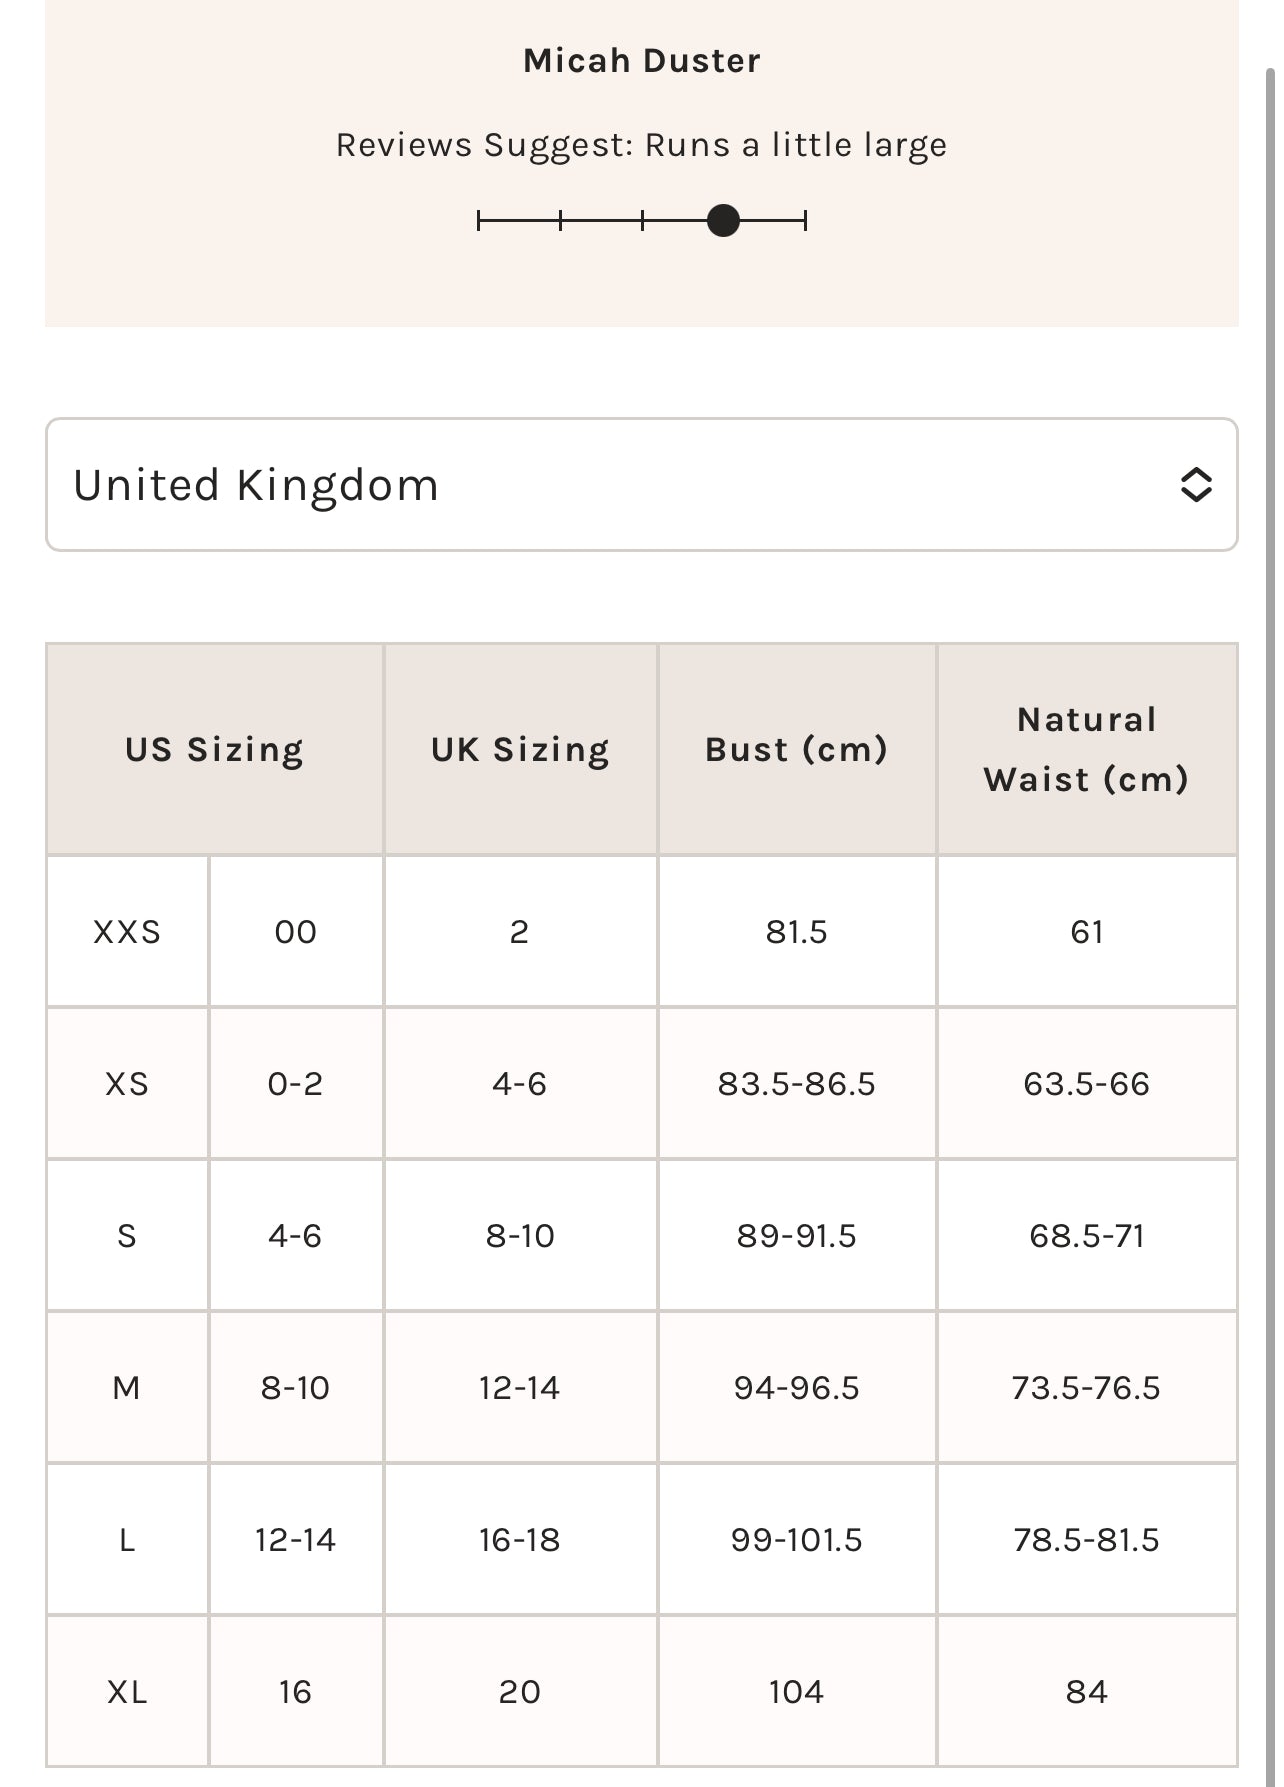Click the bust value 89-91.5 cell

[x=797, y=1236]
